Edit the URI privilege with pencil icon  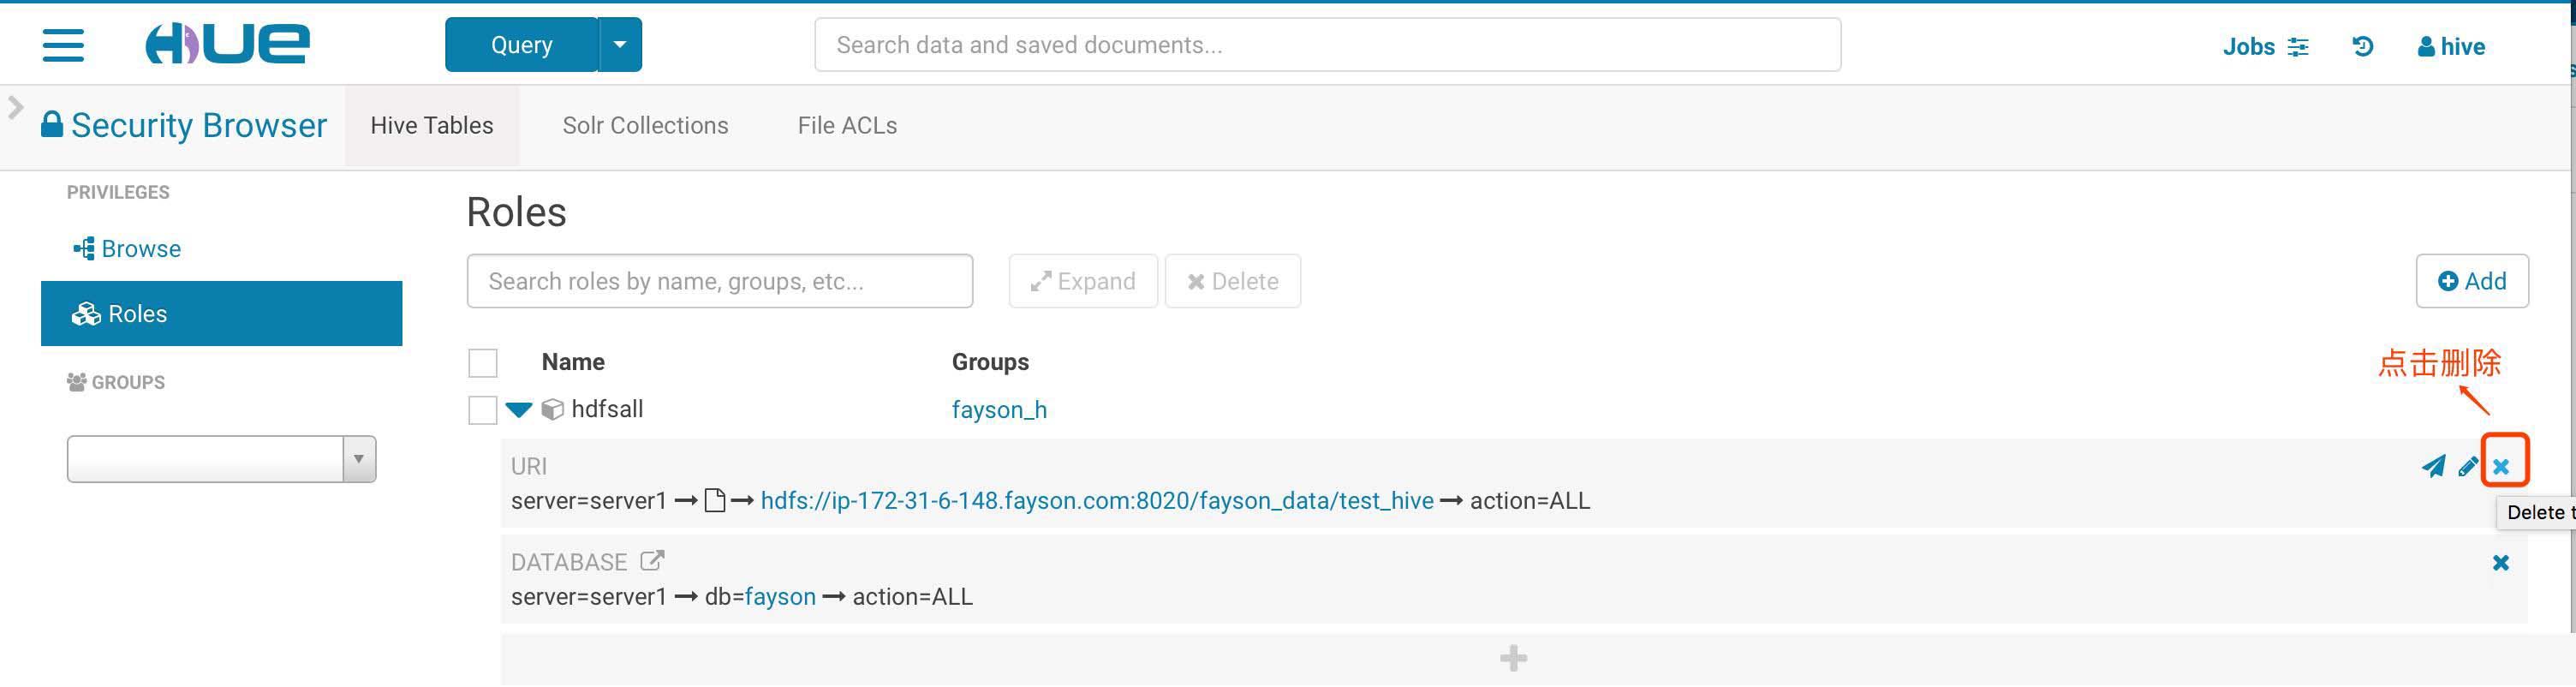2467,466
